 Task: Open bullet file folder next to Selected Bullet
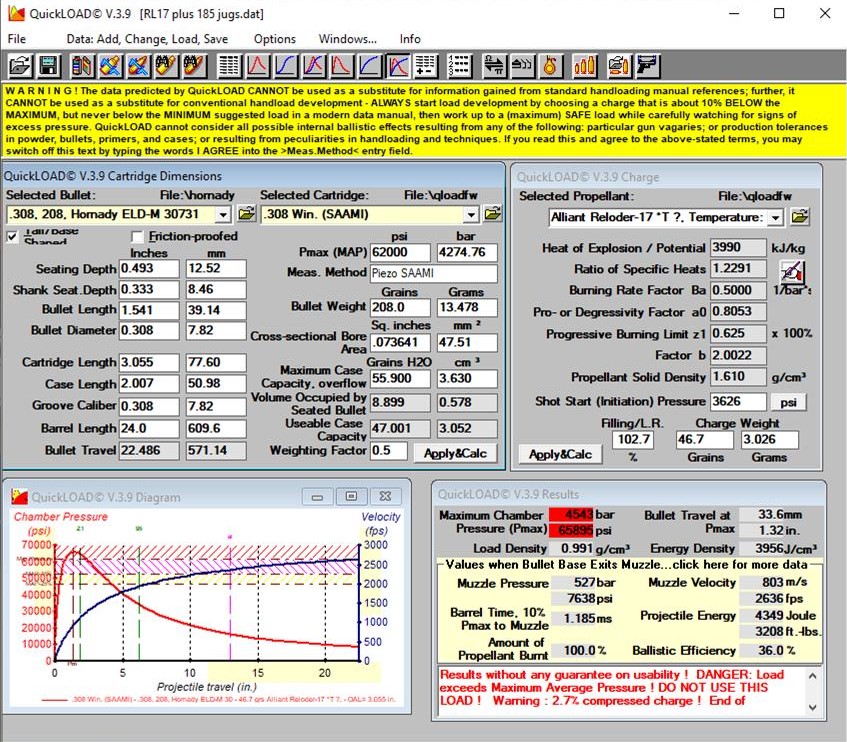coord(246,214)
